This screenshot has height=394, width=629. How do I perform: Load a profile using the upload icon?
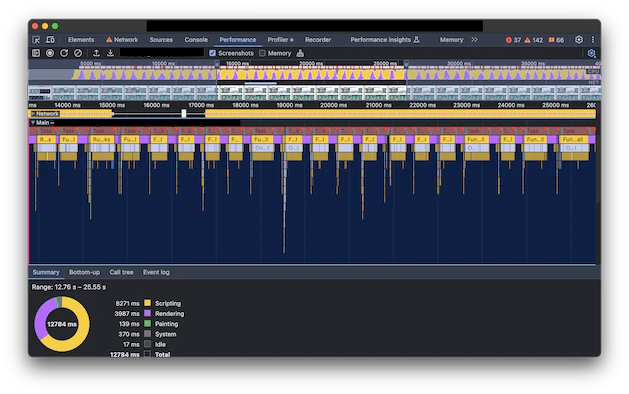96,53
